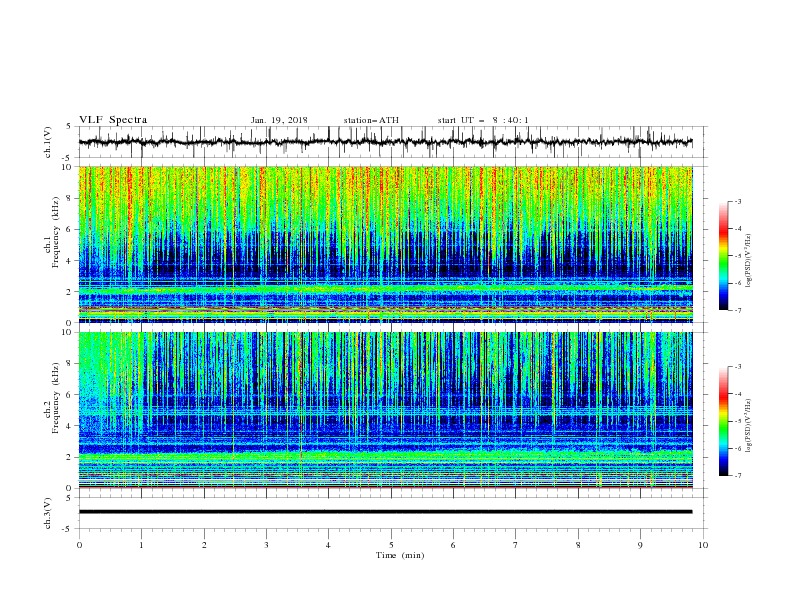Screen dimensions: 792x612
Task: Click the ch.2 colorbar "log(PSD)(V²/Hz)" label
Action: (x=749, y=425)
